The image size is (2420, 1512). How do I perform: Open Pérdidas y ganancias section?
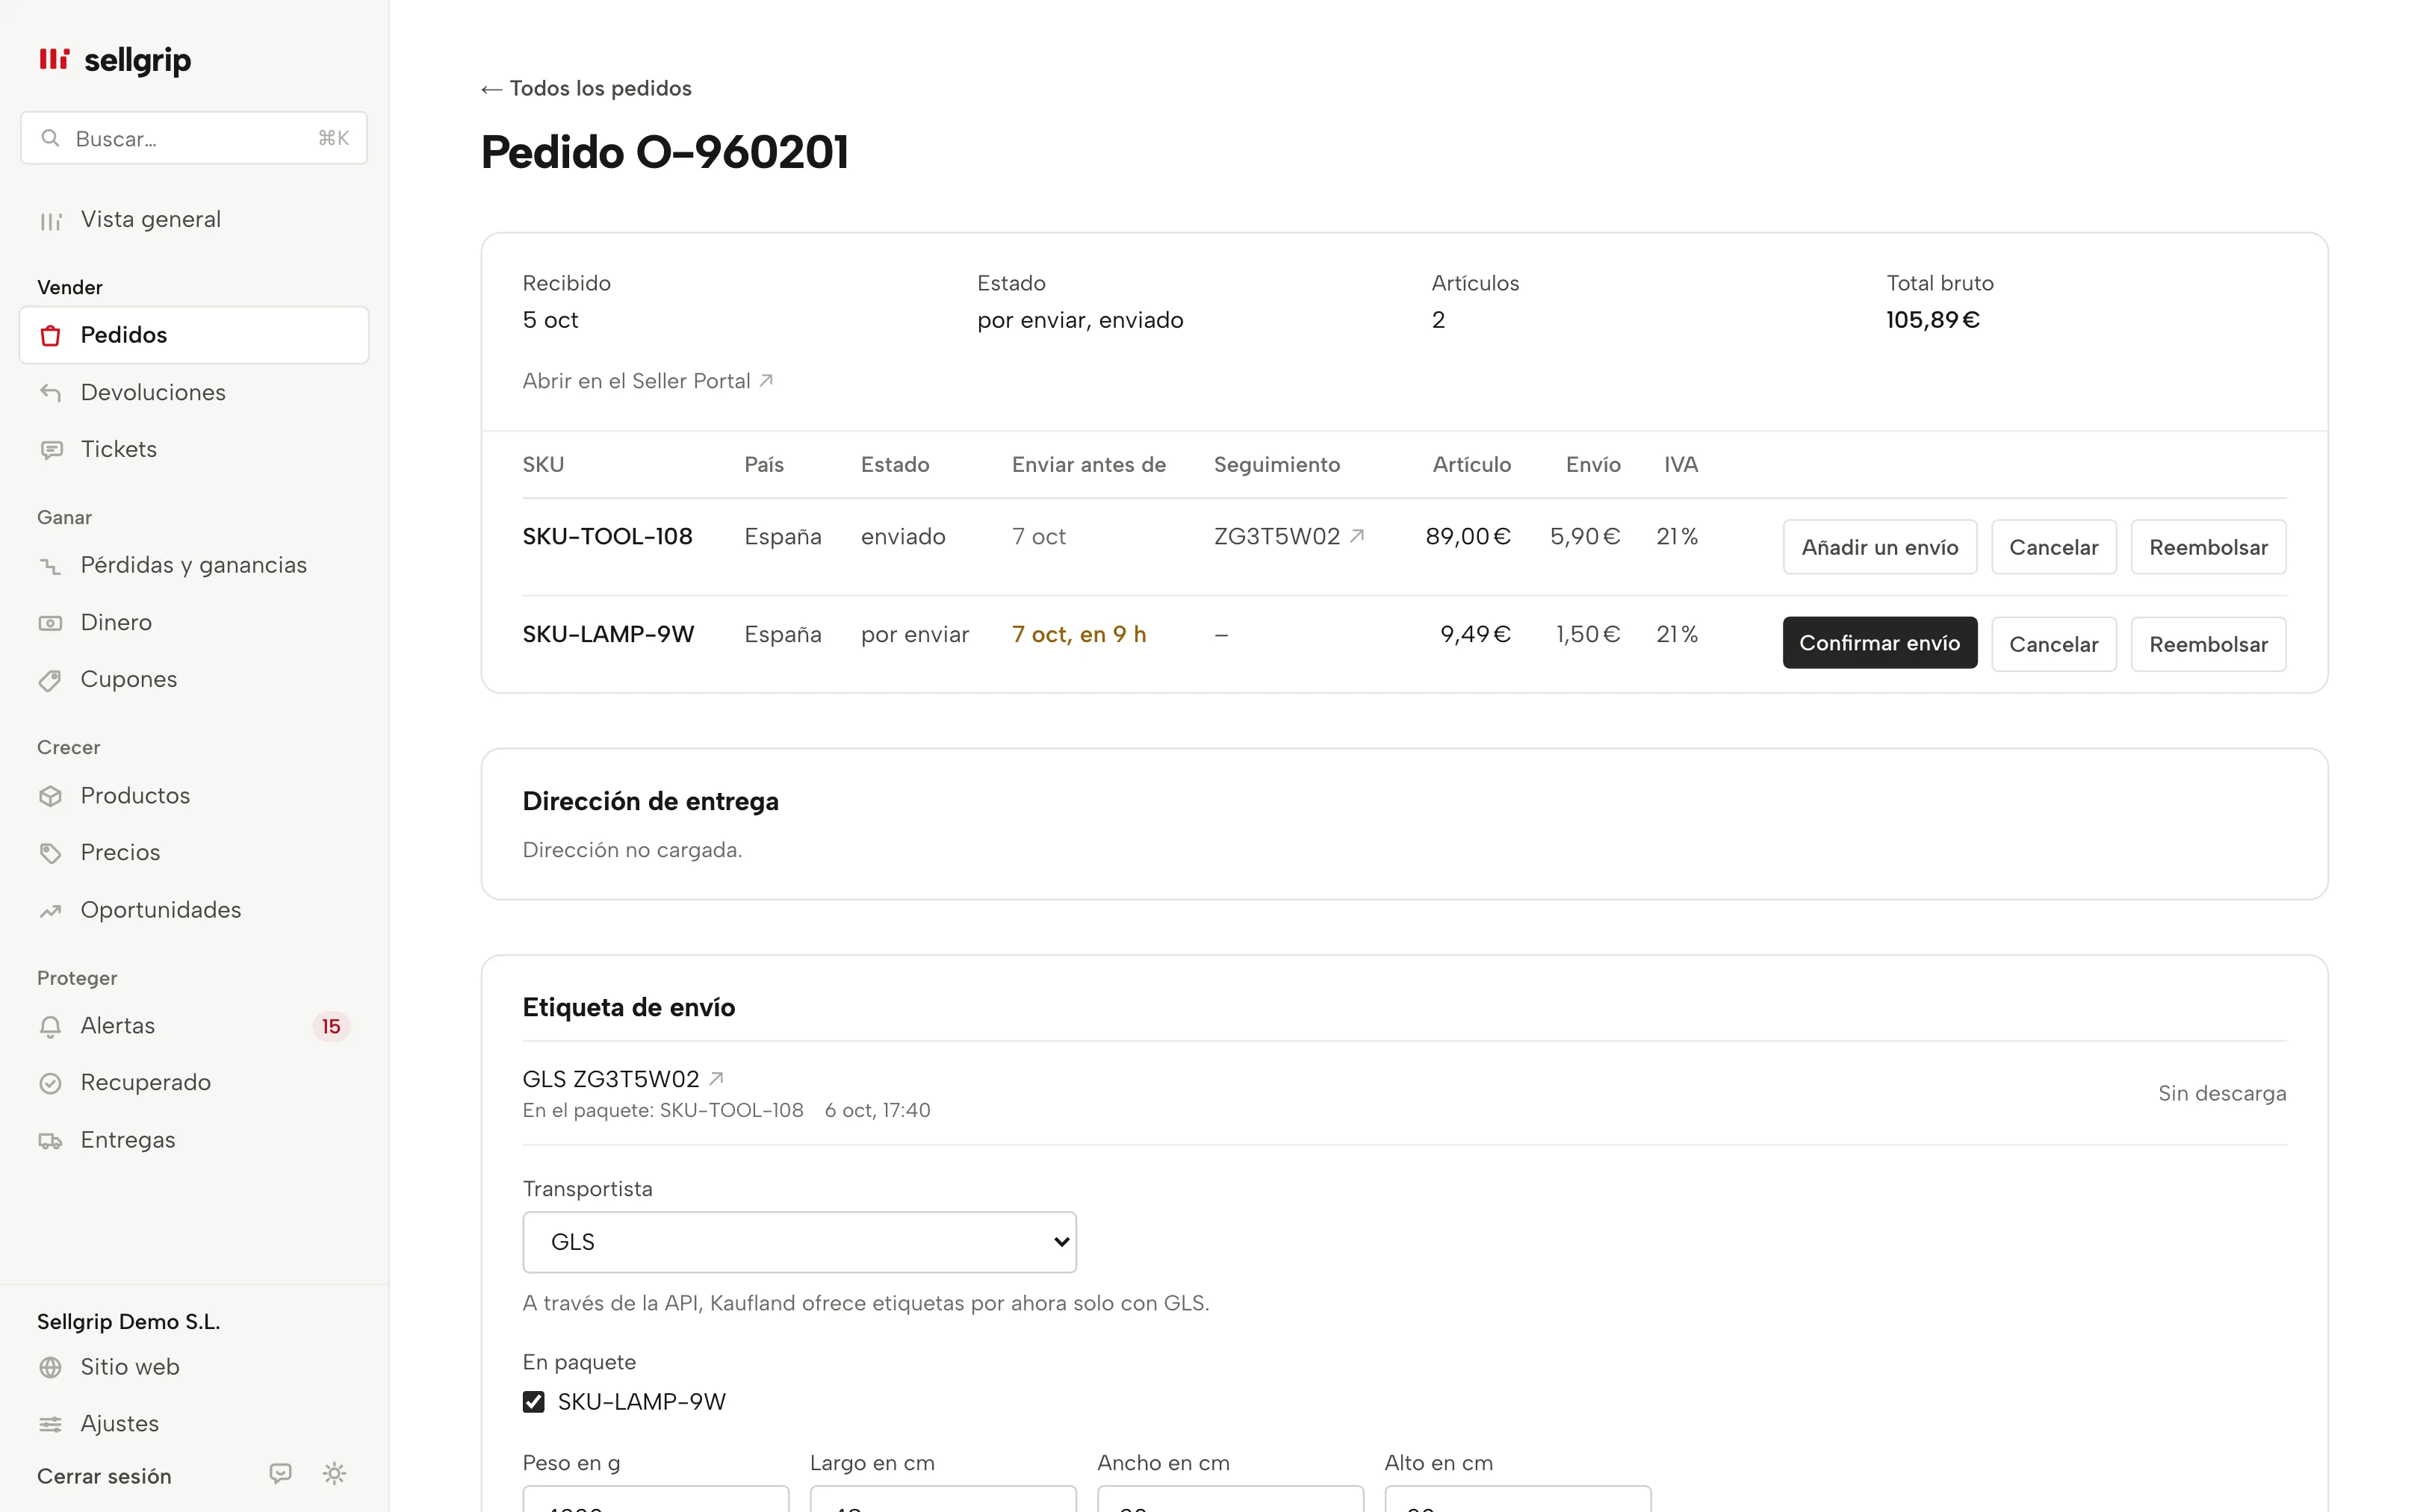coord(194,565)
